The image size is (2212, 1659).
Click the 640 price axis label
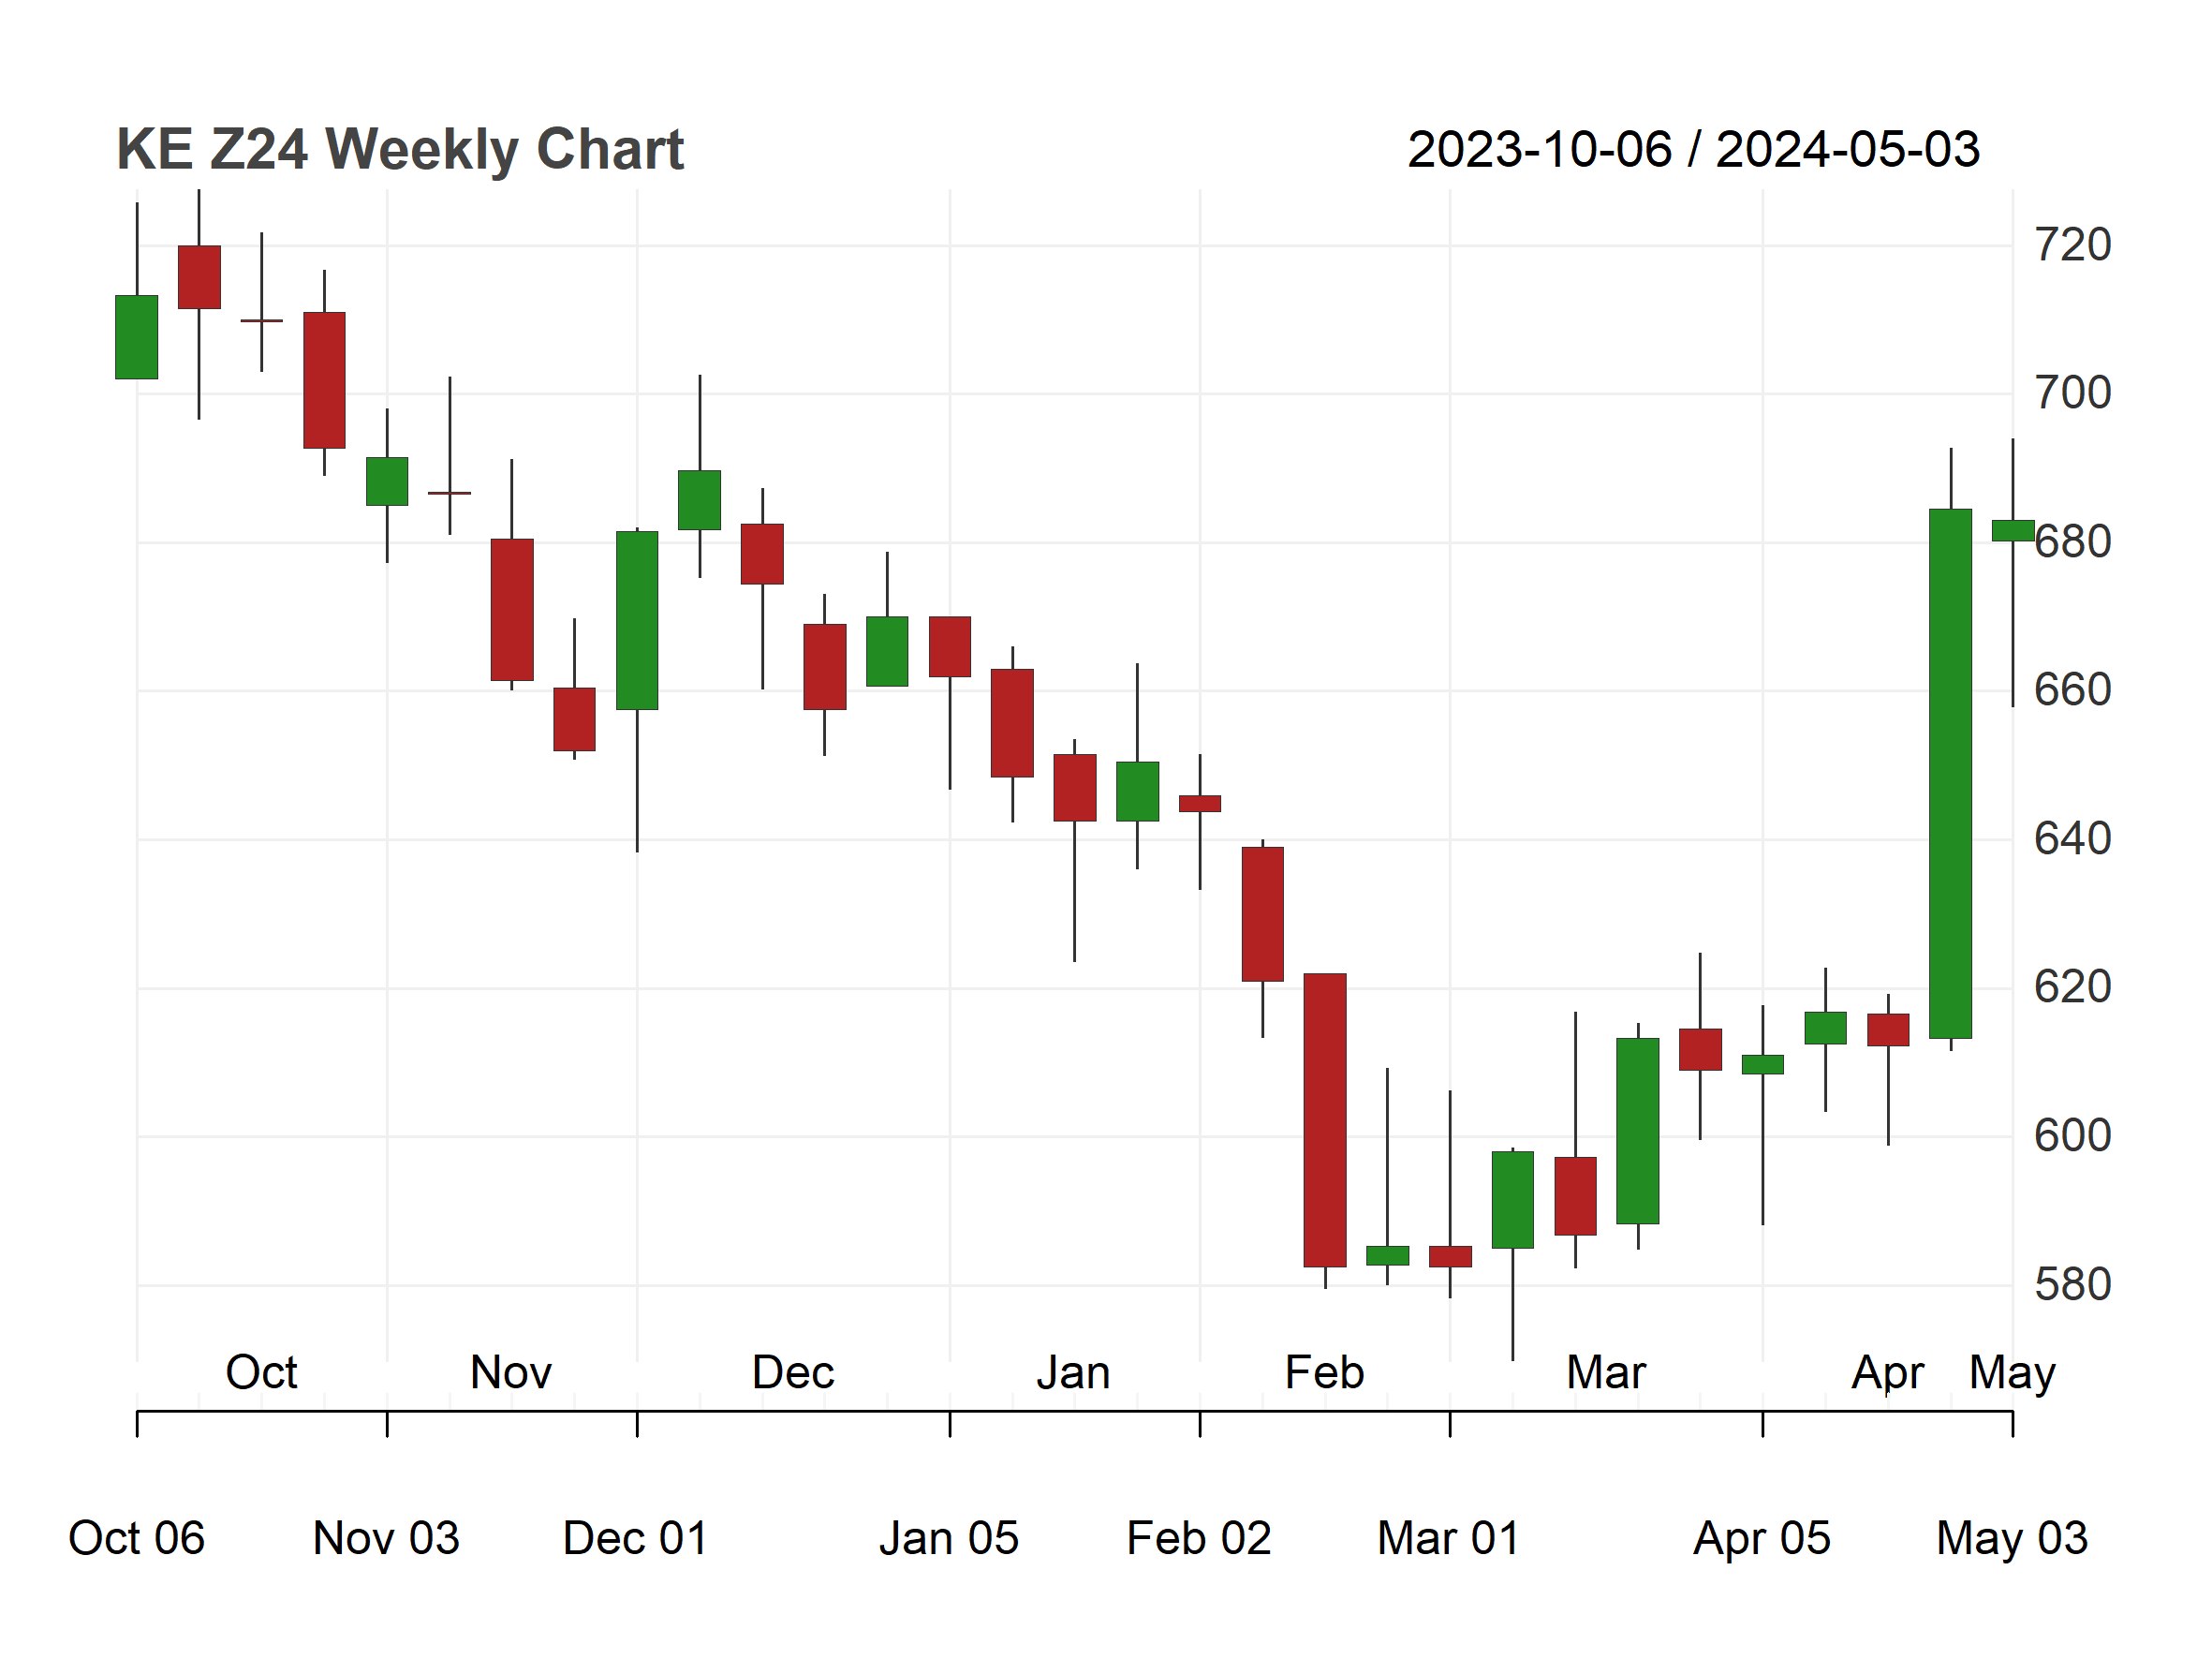click(x=2073, y=839)
